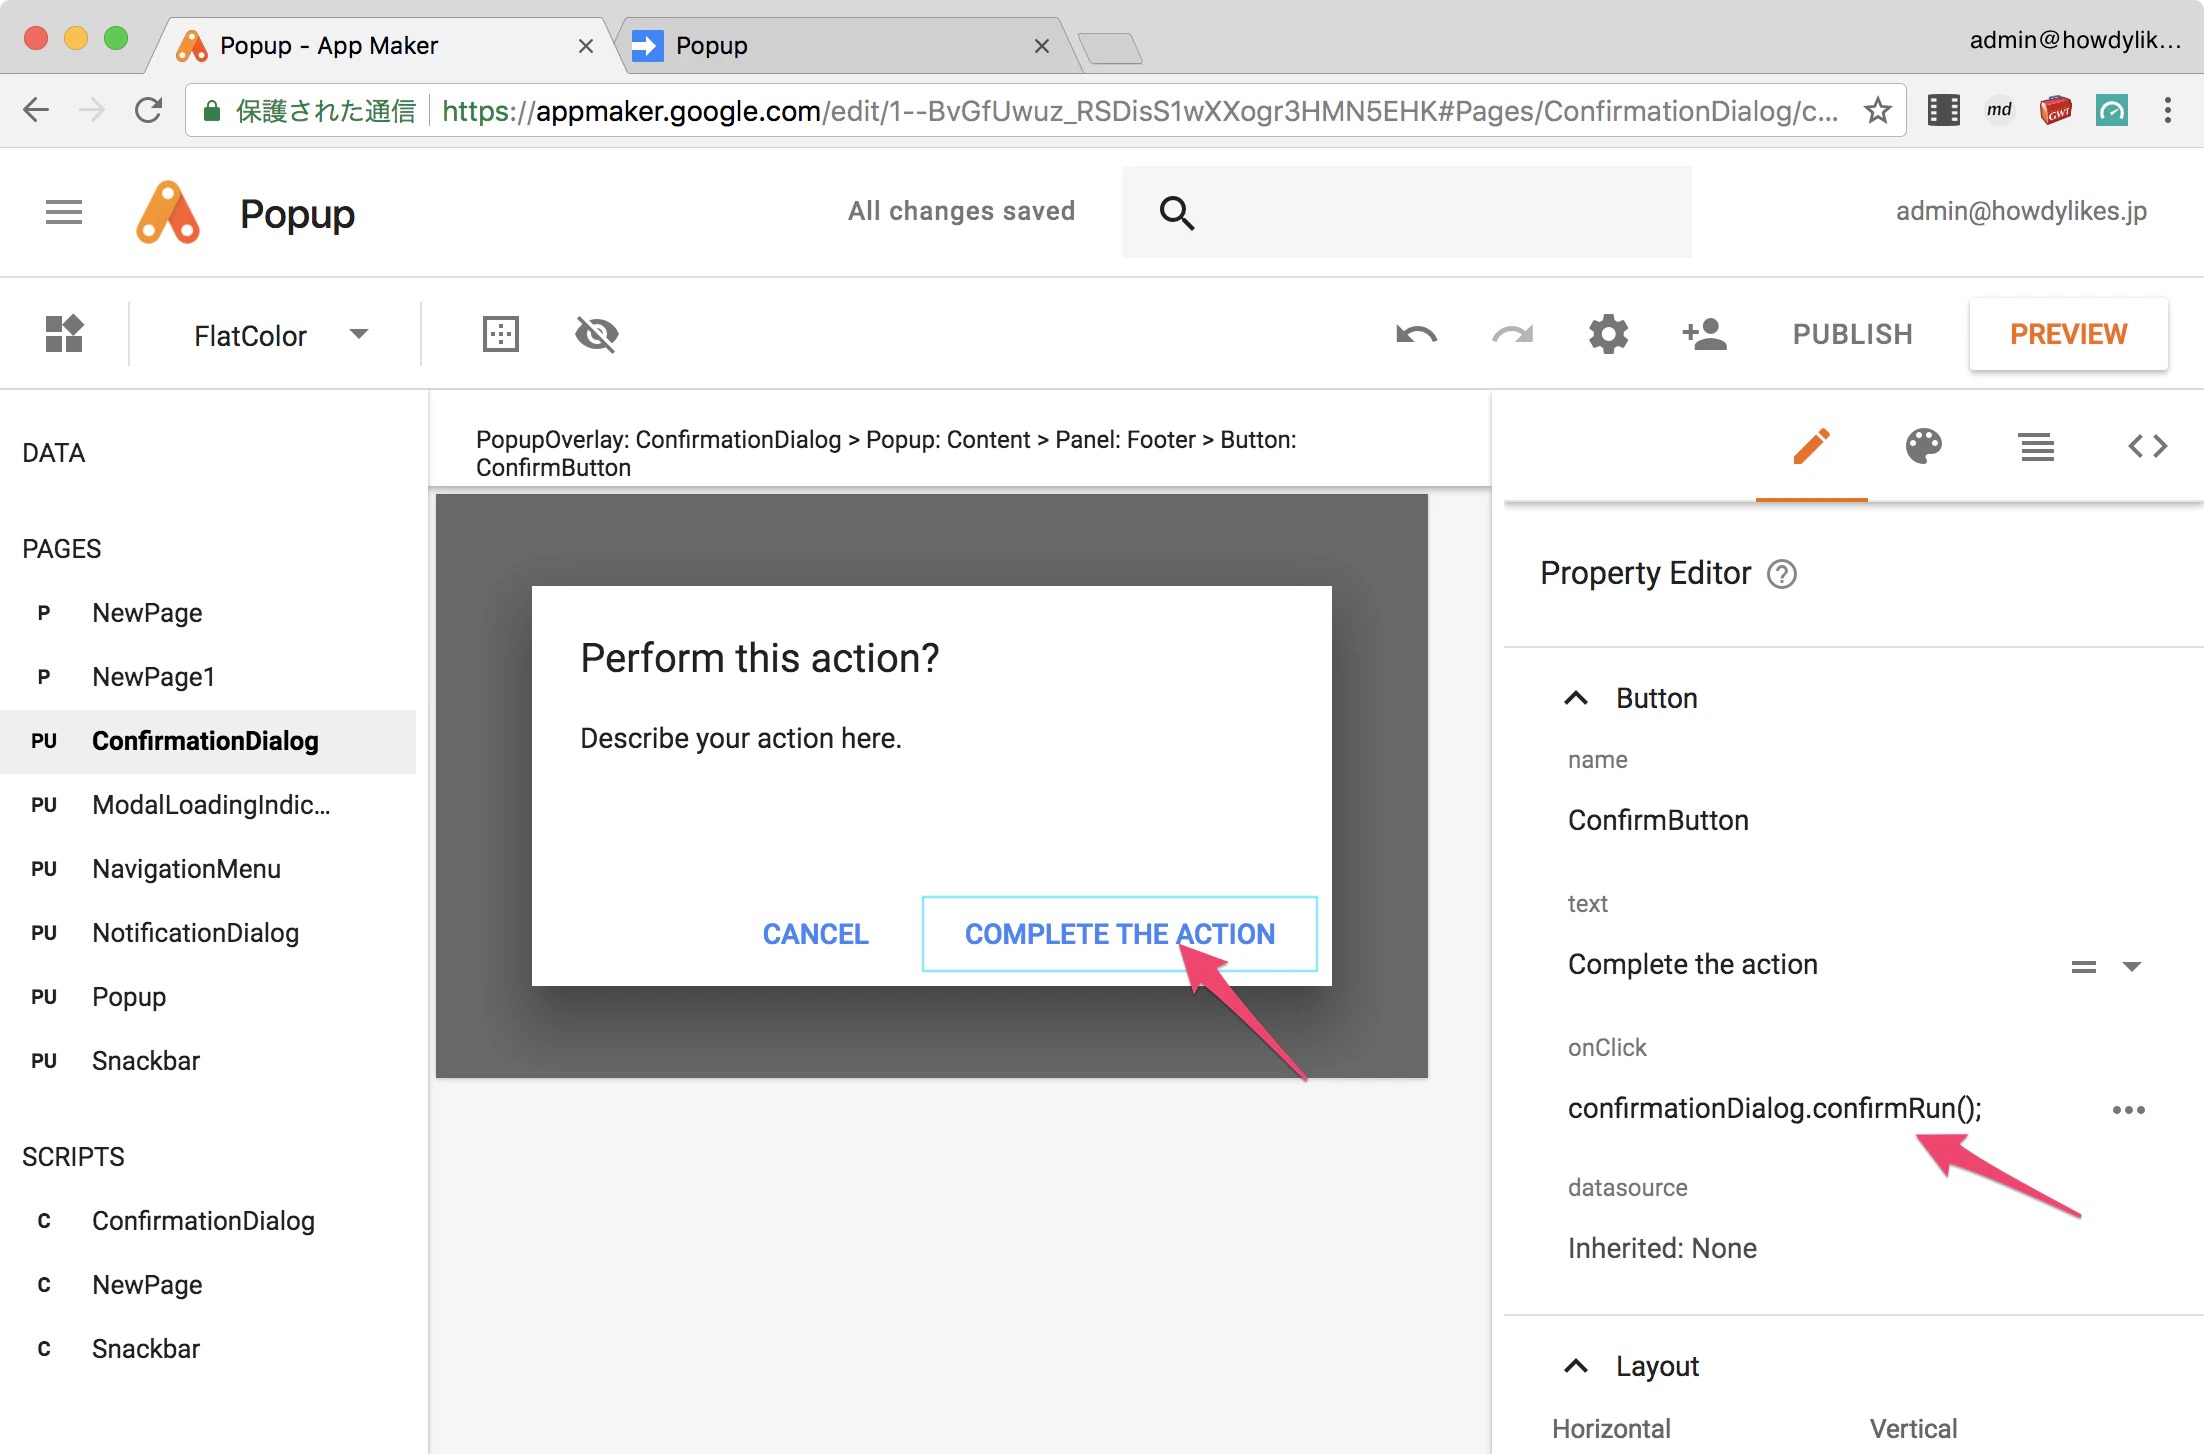Toggle the layout grid outline icon
The height and width of the screenshot is (1454, 2204).
[500, 334]
